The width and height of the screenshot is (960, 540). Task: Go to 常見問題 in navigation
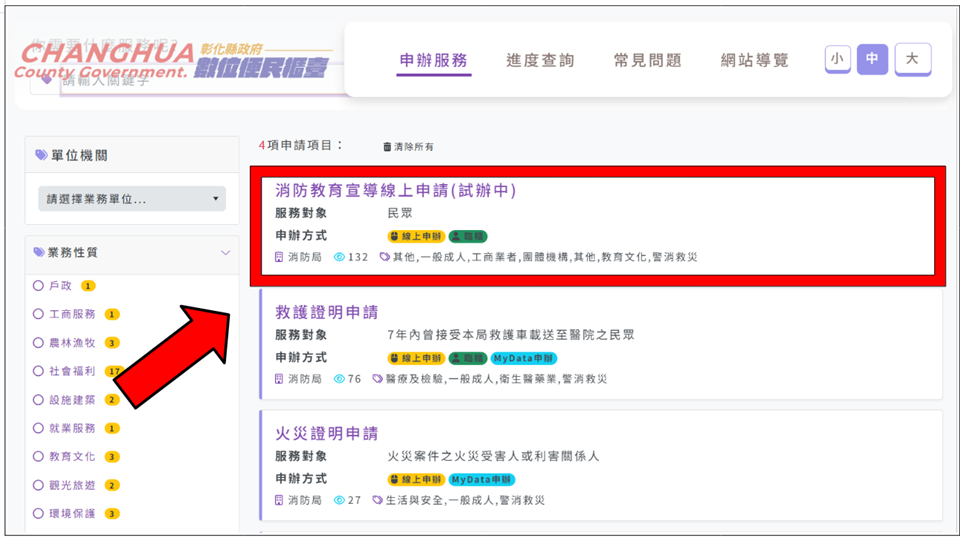[x=647, y=60]
